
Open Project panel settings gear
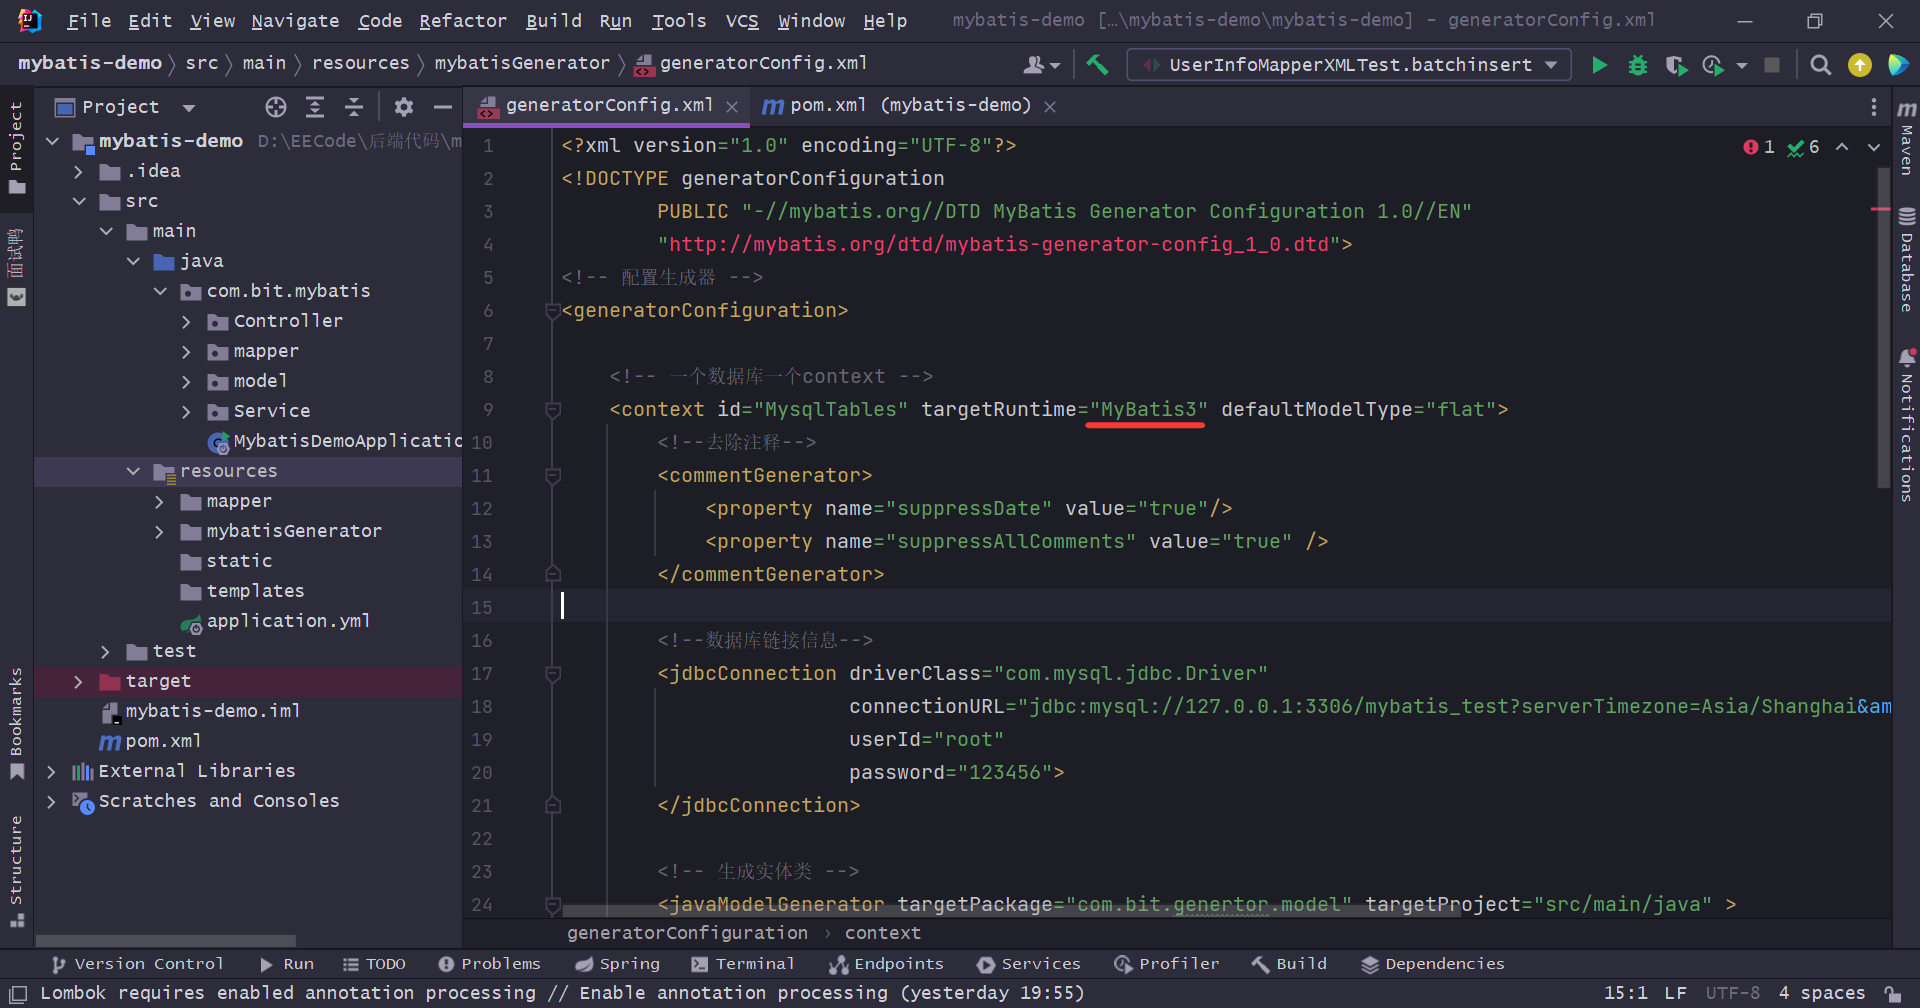[x=404, y=107]
